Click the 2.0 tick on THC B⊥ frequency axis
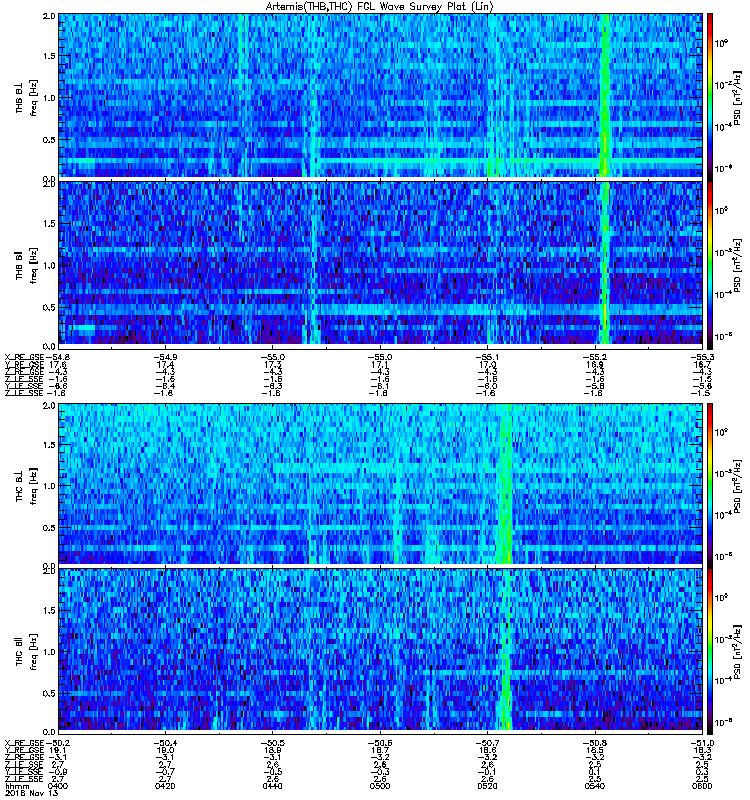This screenshot has height=800, width=750. 49,406
